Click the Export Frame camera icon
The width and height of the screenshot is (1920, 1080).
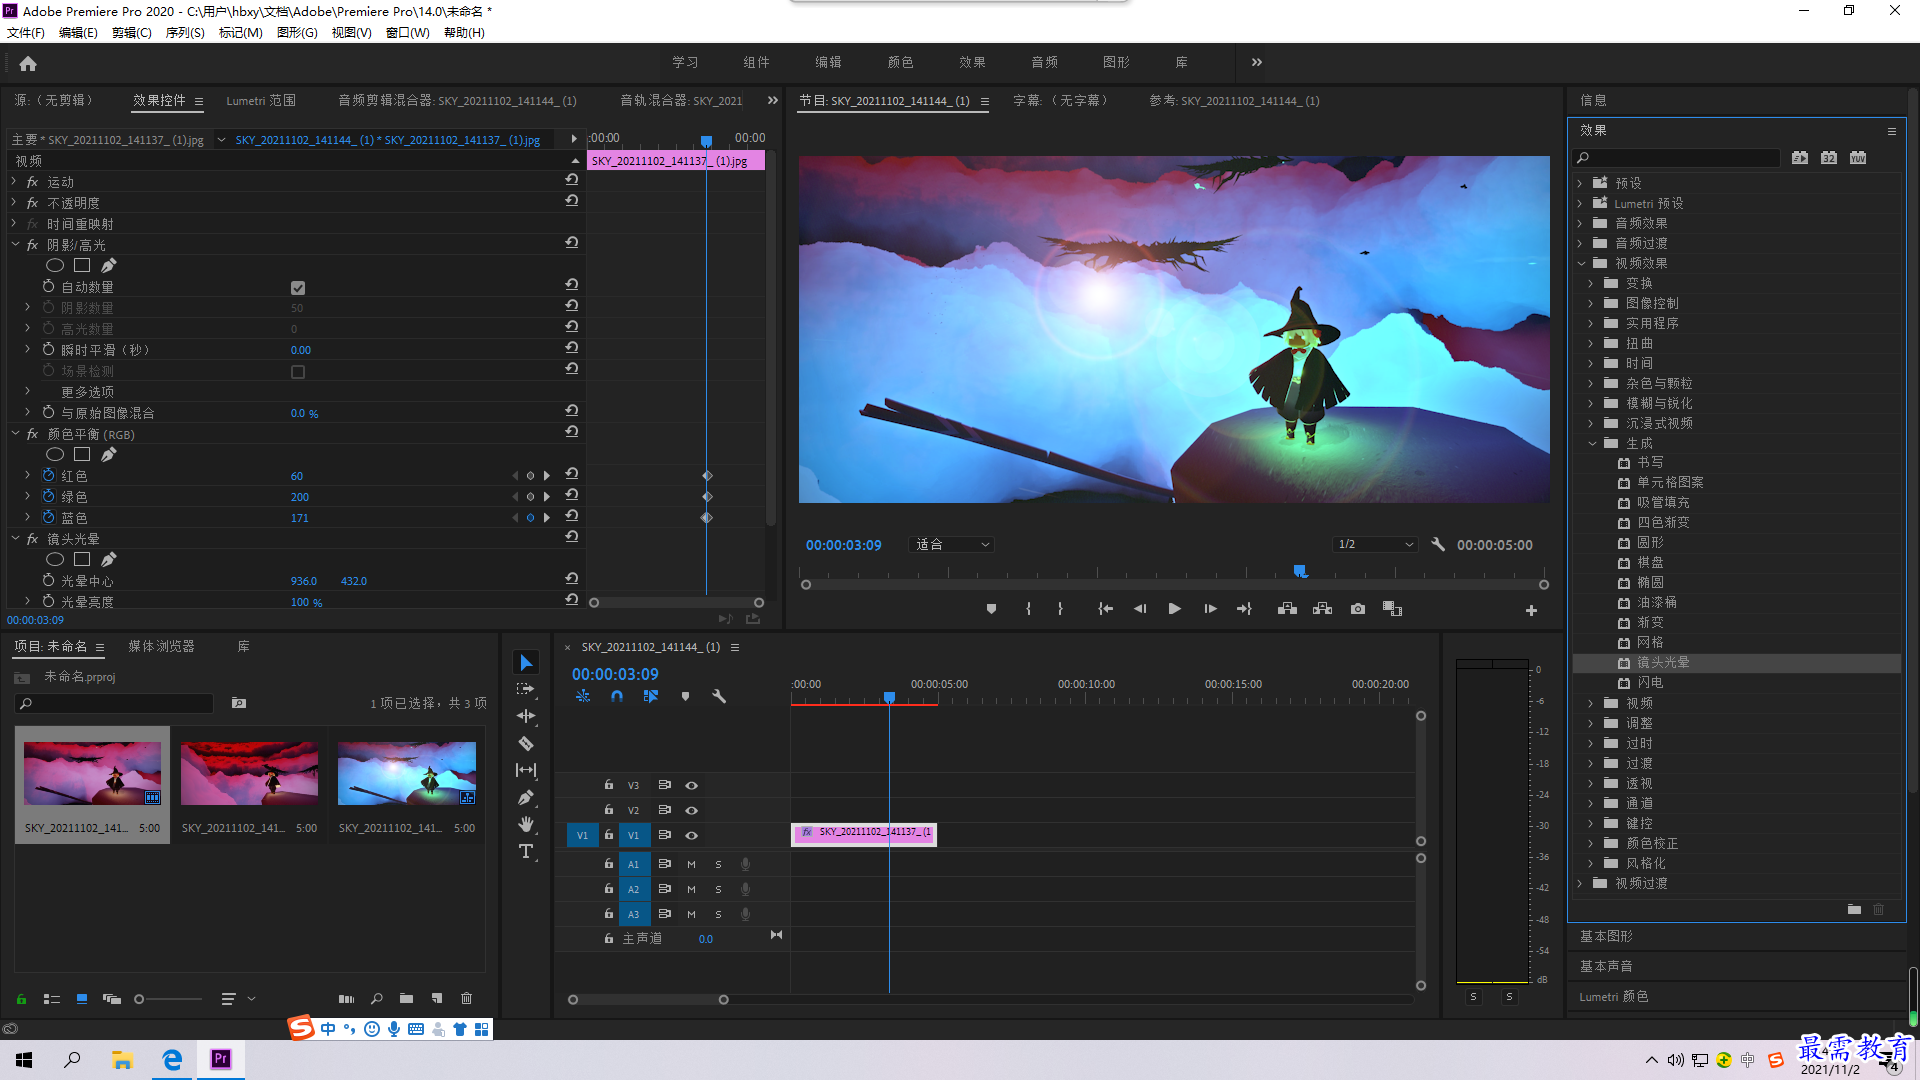click(x=1358, y=609)
